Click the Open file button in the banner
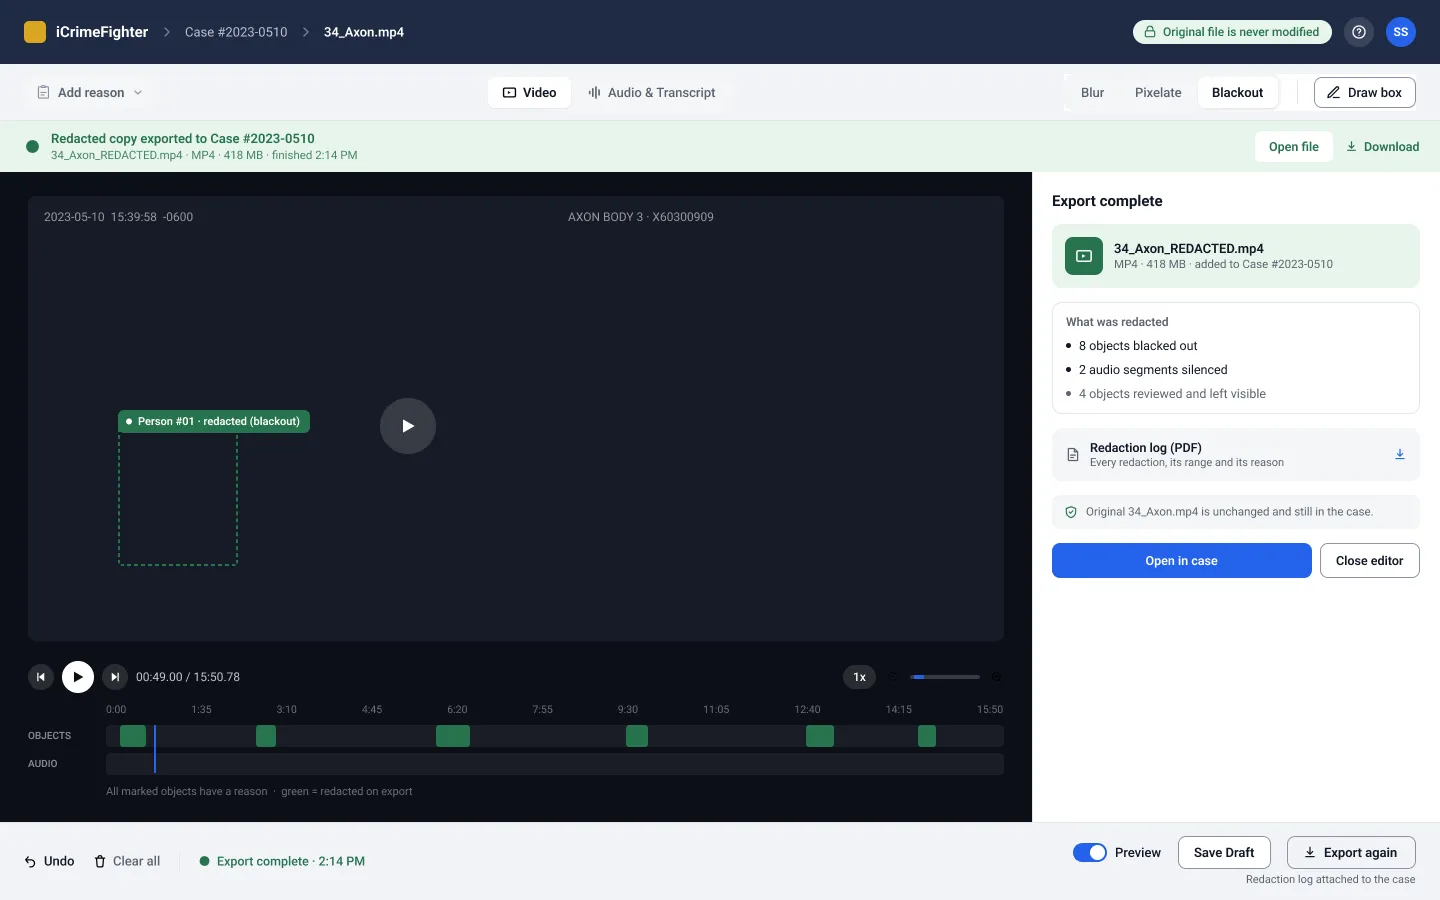 (x=1294, y=147)
